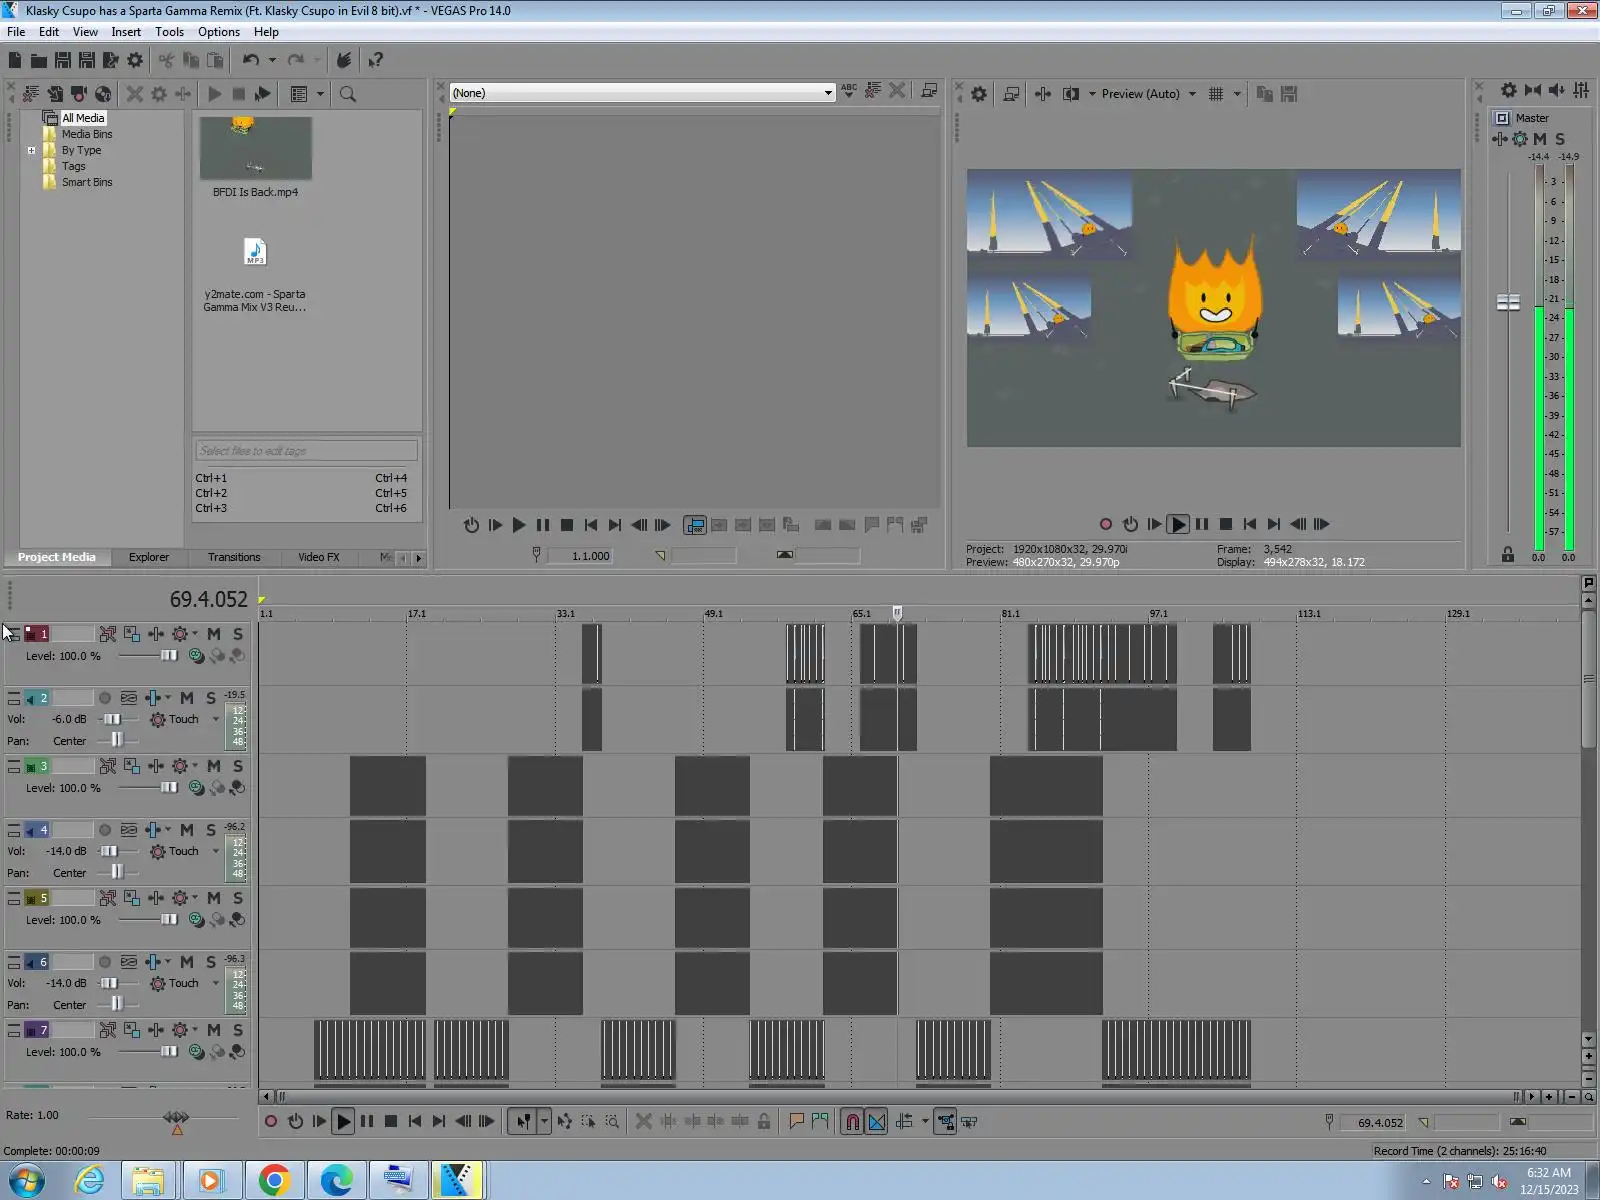This screenshot has width=1600, height=1200.
Task: Arm audio track 2 for recording
Action: point(105,698)
